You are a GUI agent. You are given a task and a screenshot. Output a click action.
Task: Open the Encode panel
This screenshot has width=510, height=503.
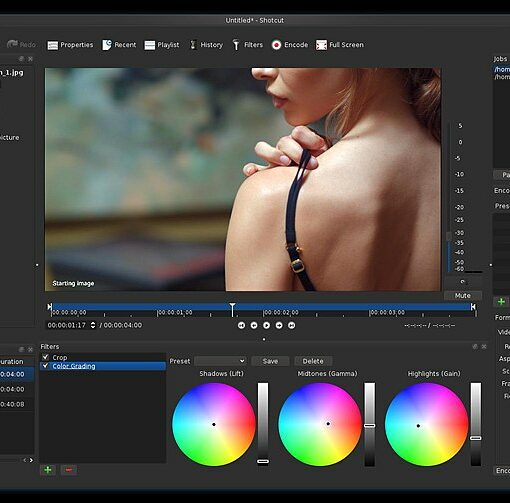[x=290, y=45]
